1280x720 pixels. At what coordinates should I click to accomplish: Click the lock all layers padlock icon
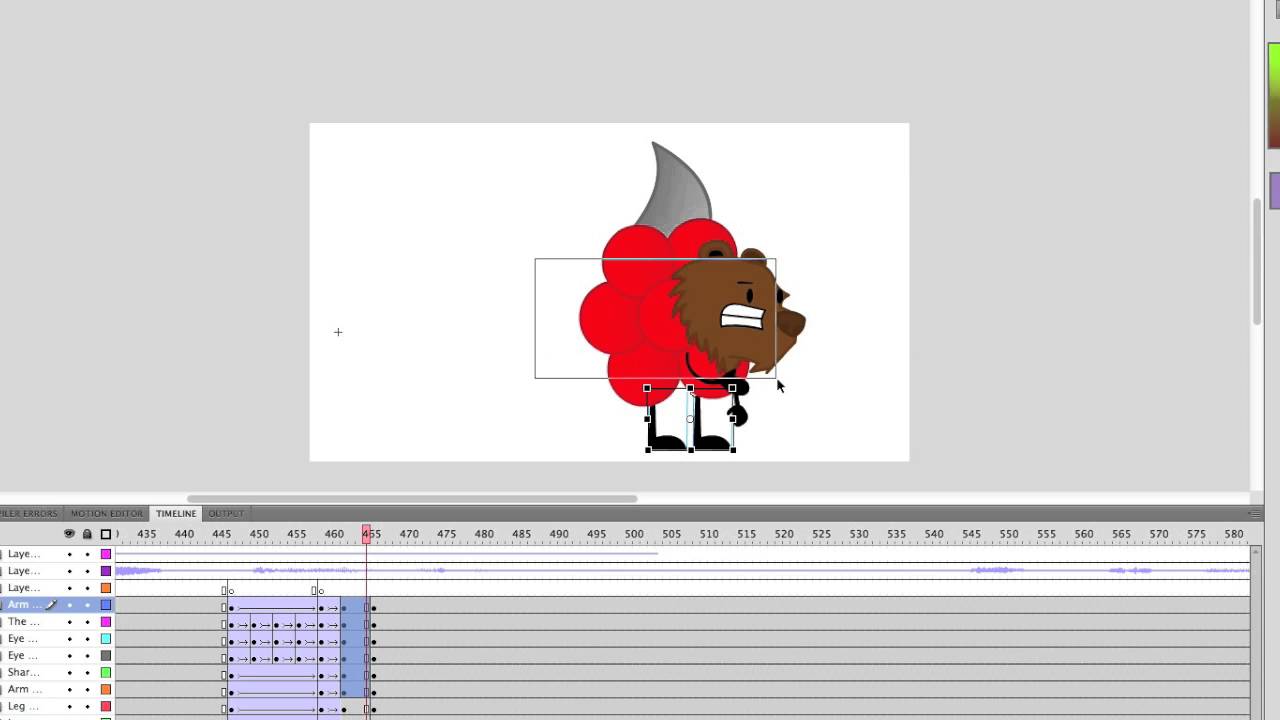tap(87, 534)
